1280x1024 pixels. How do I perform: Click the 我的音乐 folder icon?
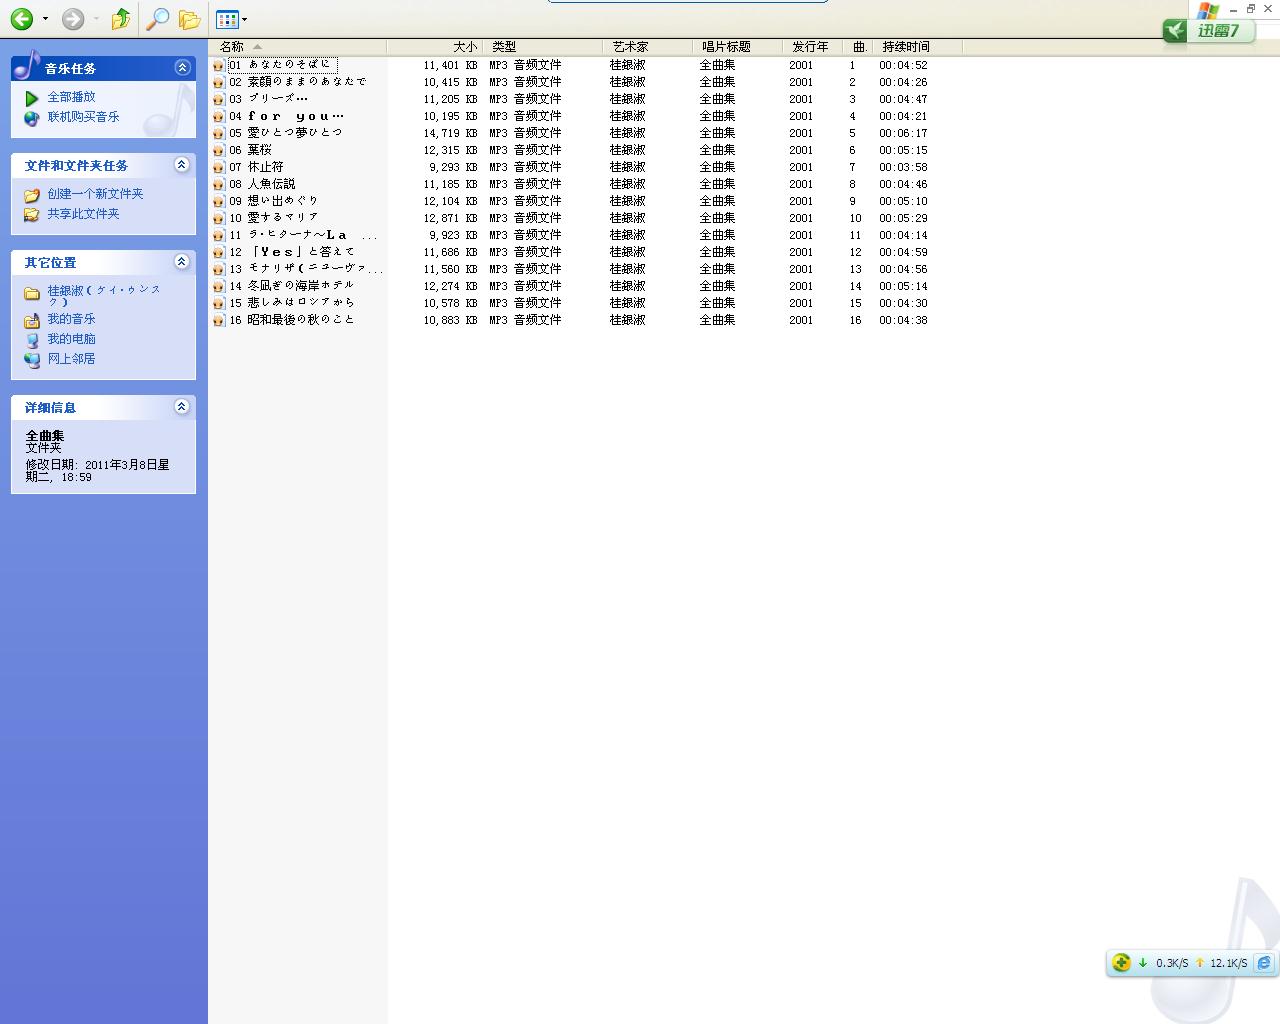[x=32, y=320]
